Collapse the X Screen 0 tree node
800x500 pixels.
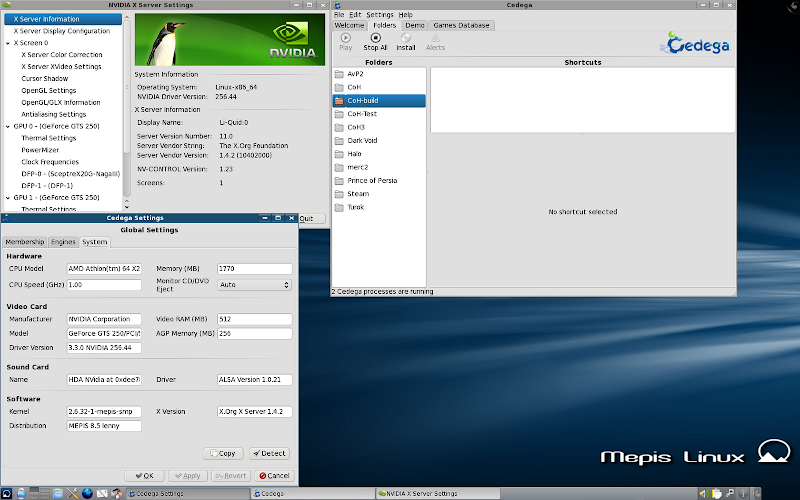click(x=7, y=43)
